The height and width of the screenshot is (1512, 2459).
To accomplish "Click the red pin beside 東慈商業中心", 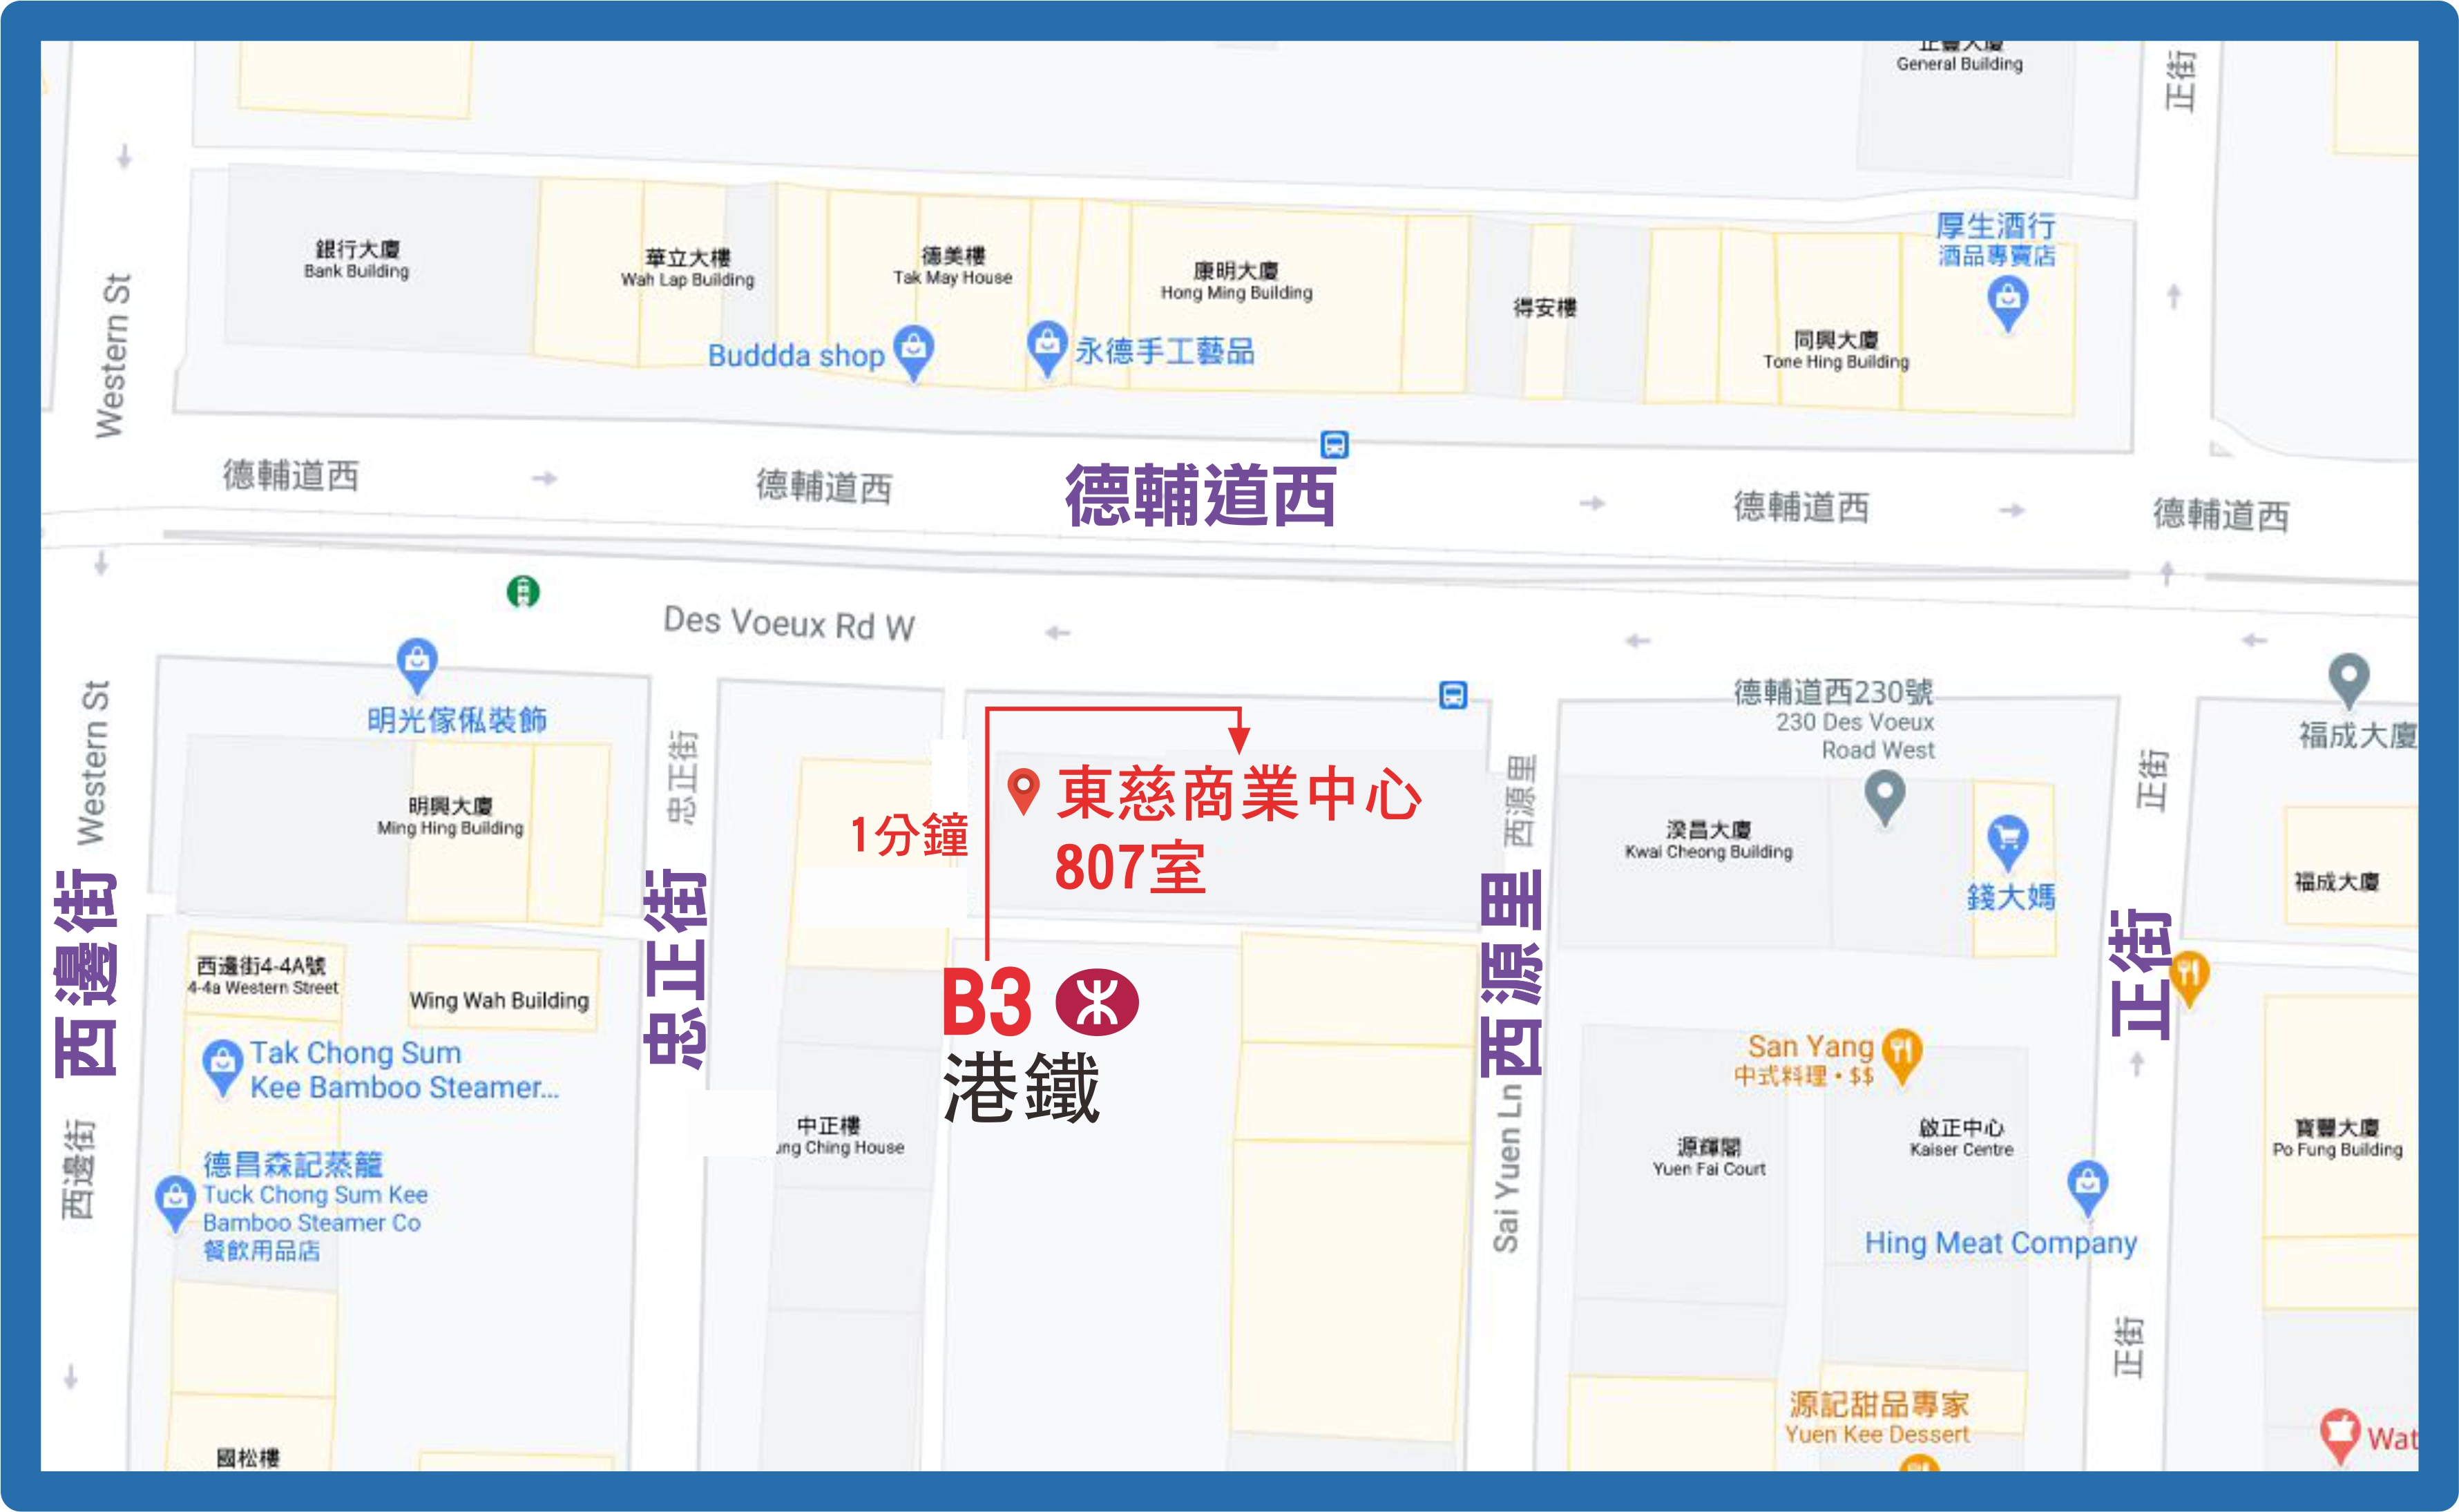I will pyautogui.click(x=1023, y=791).
